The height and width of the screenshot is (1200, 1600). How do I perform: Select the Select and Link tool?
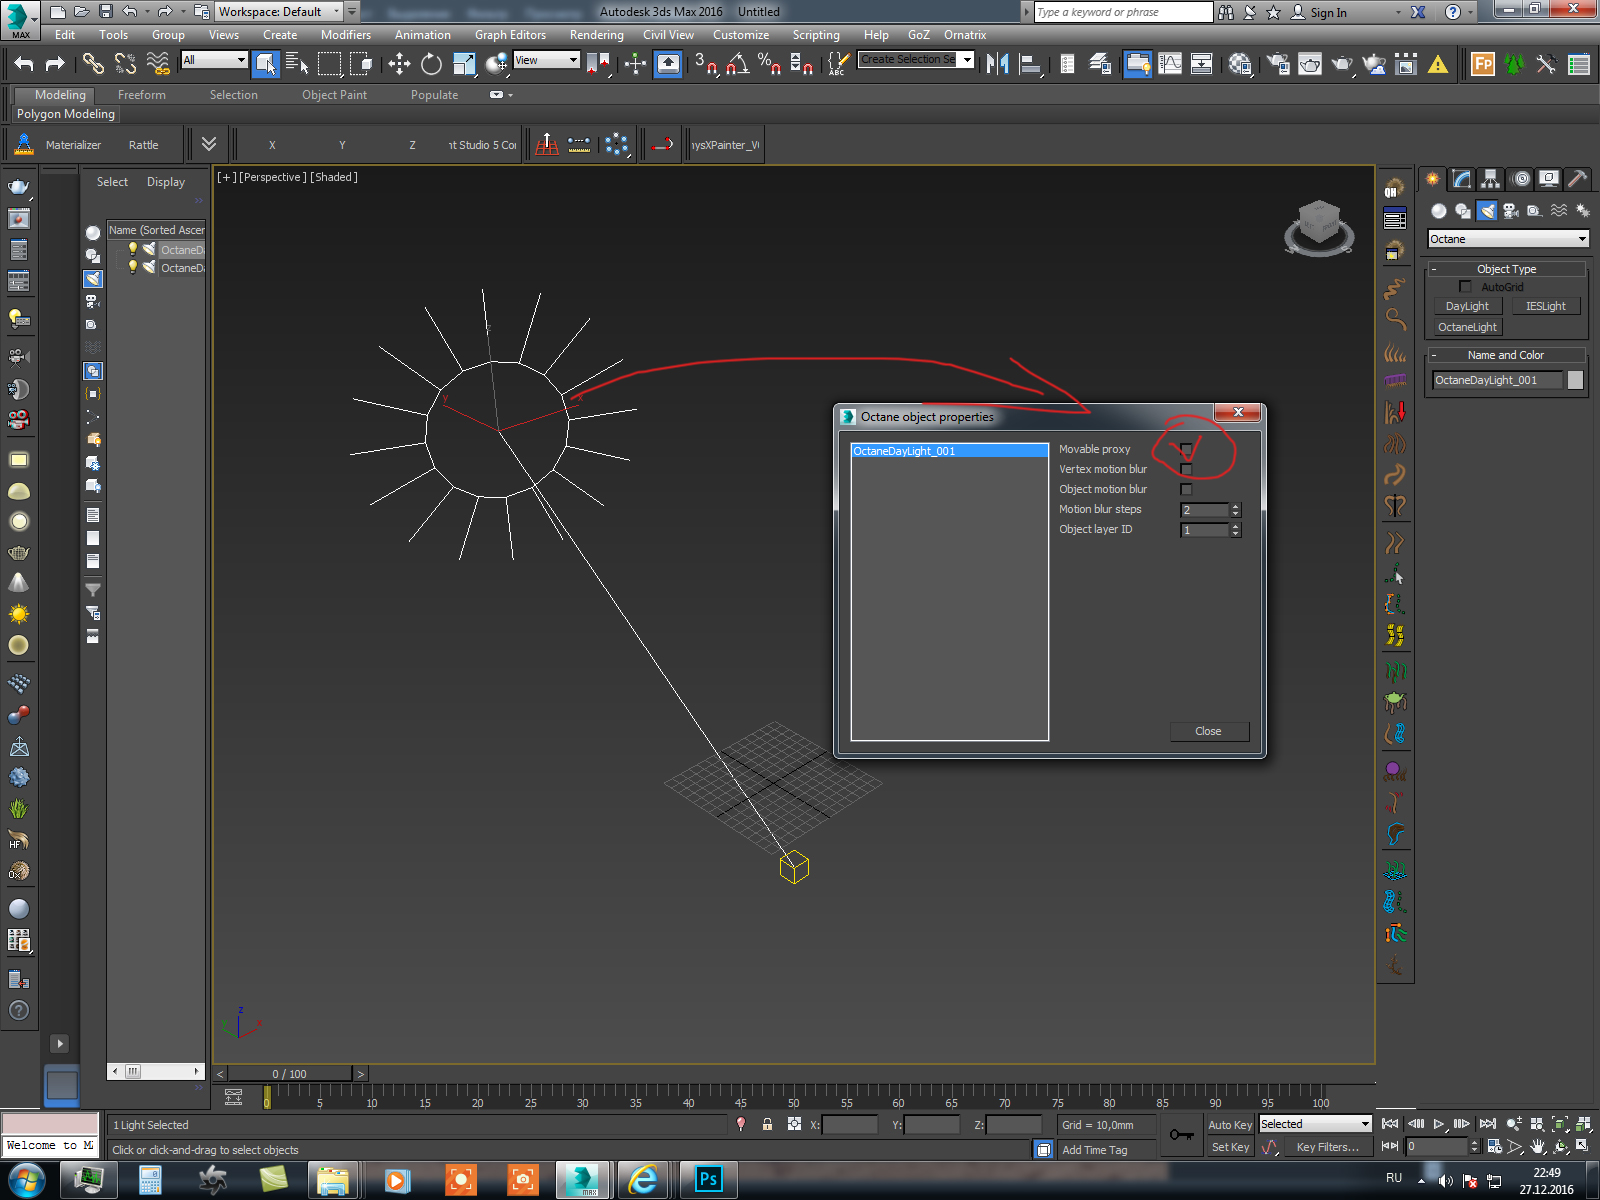point(93,64)
